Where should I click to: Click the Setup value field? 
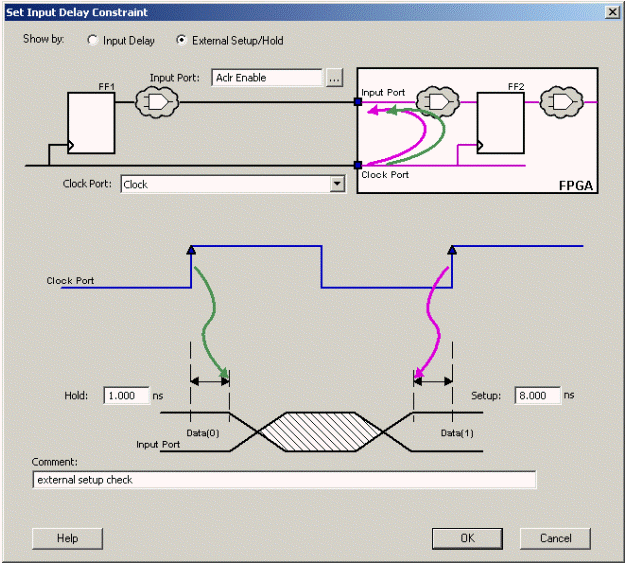[x=537, y=396]
